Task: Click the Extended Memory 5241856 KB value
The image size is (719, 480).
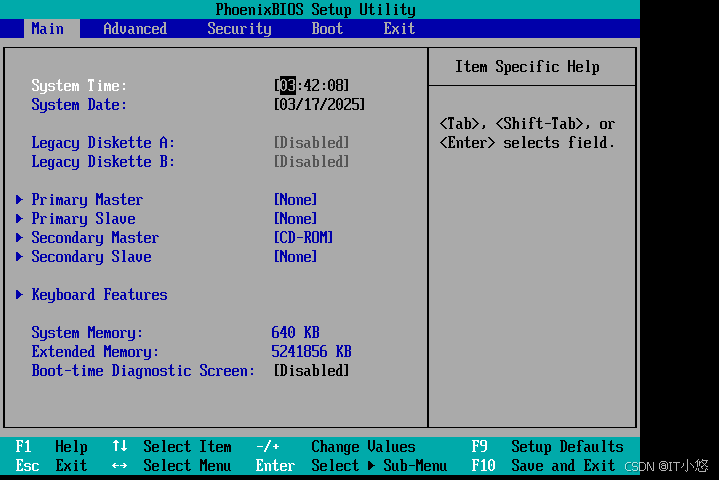Action: [311, 352]
